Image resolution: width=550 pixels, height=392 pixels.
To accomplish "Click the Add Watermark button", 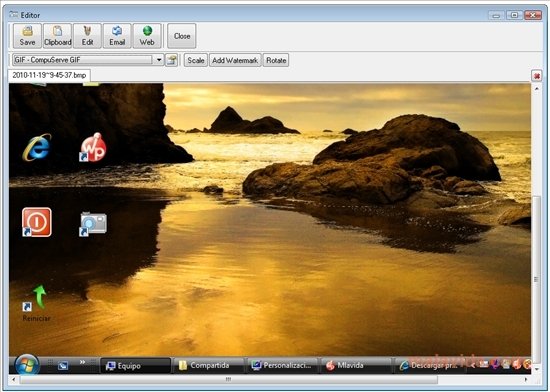I will 235,60.
